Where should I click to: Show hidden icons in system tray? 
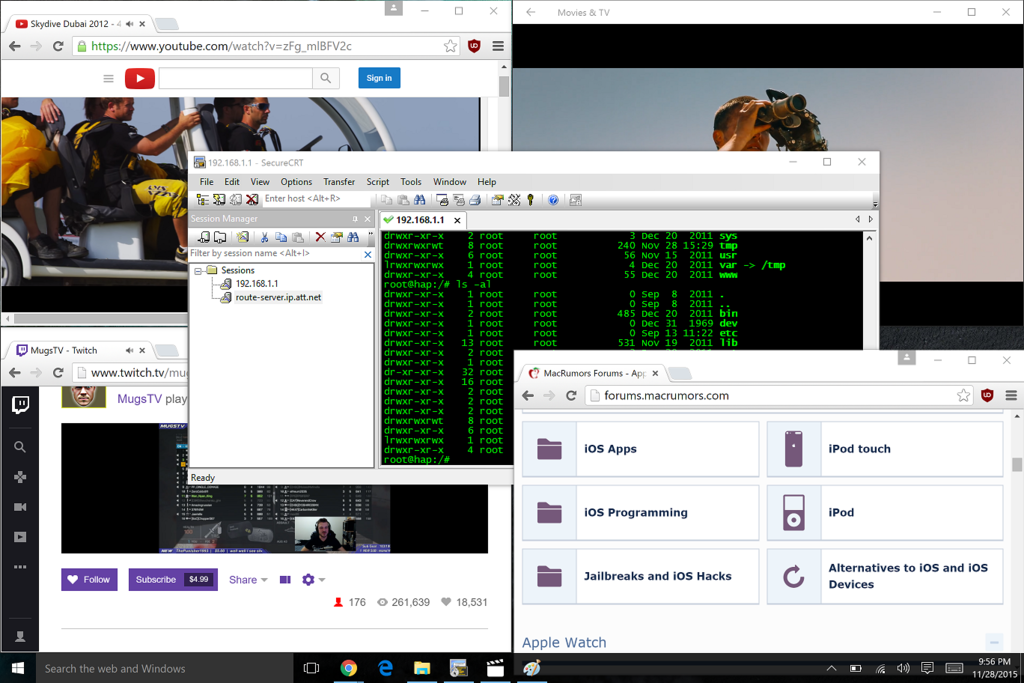[831, 668]
